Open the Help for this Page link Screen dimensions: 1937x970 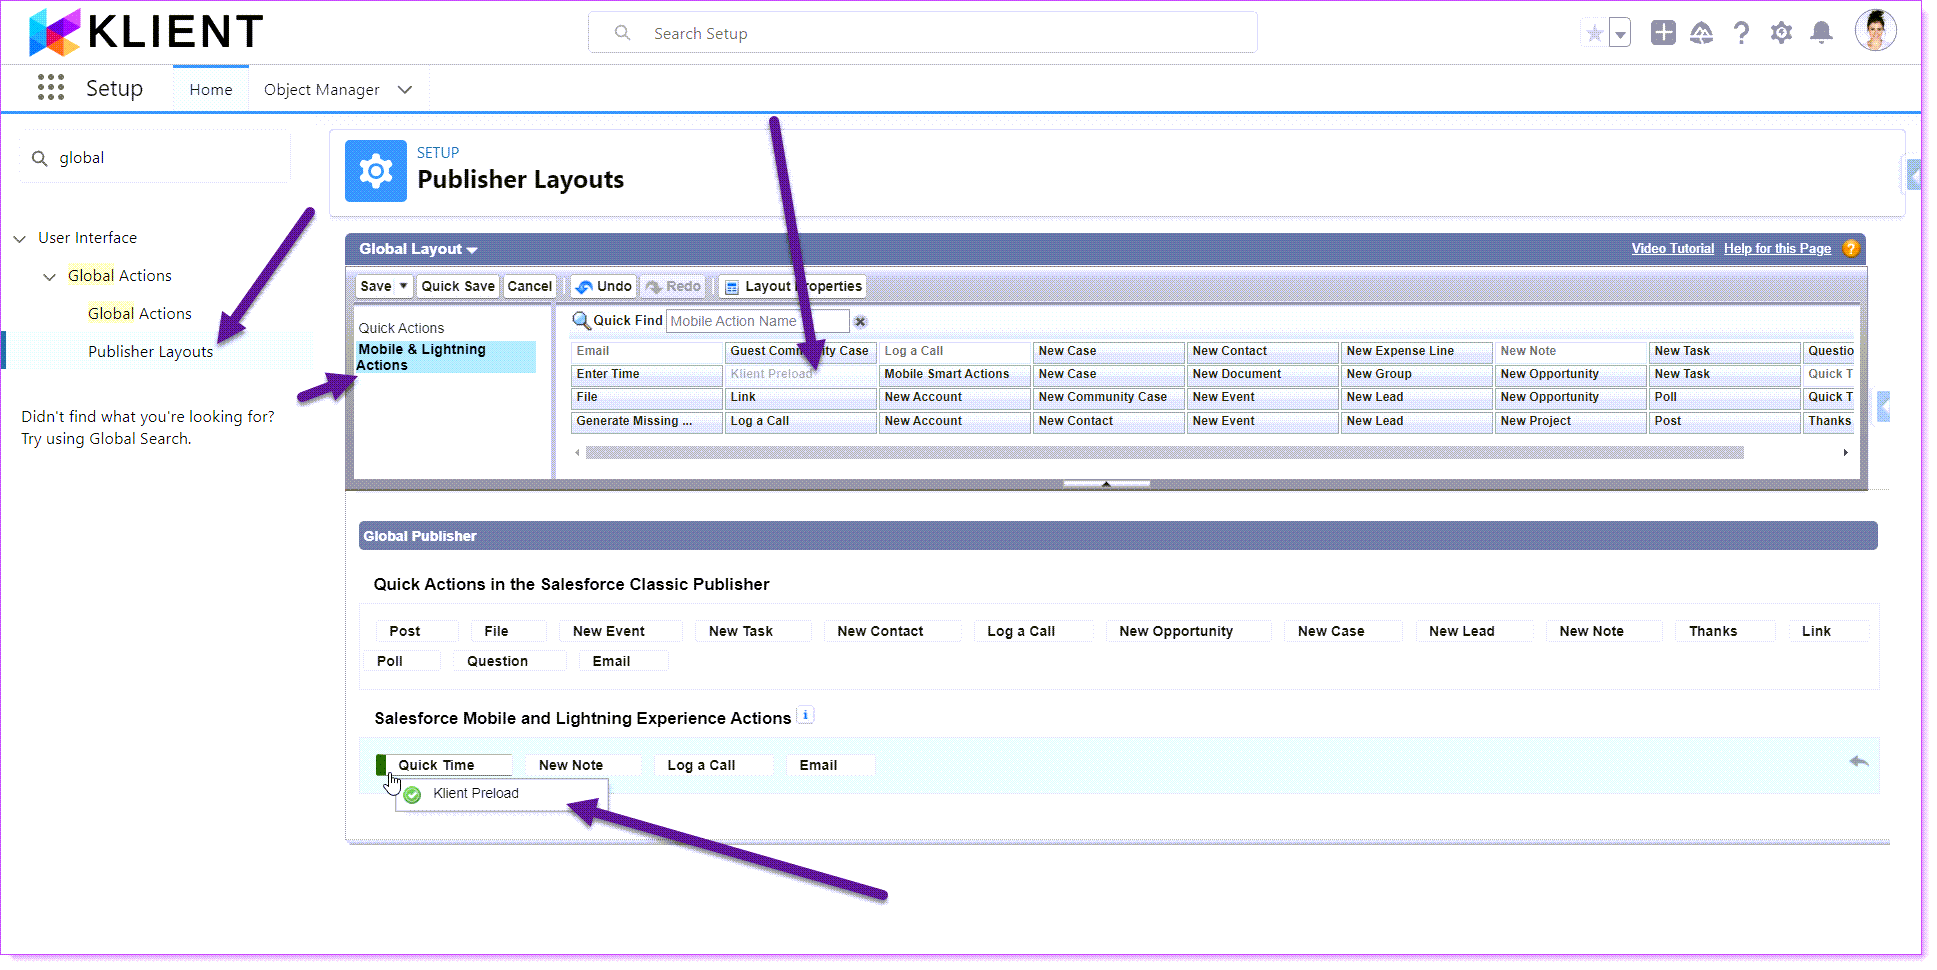coord(1777,249)
